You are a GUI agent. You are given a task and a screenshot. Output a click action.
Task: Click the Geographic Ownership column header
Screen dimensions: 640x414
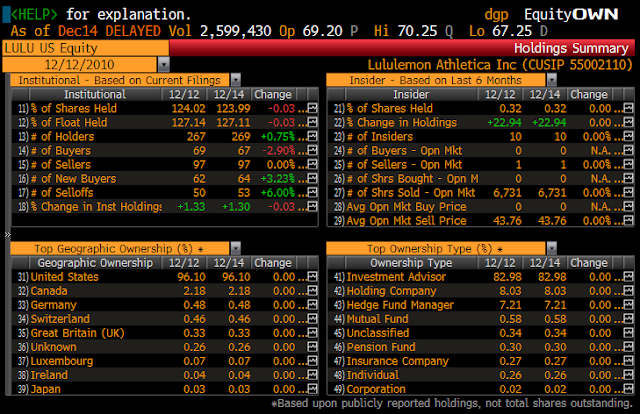point(95,263)
